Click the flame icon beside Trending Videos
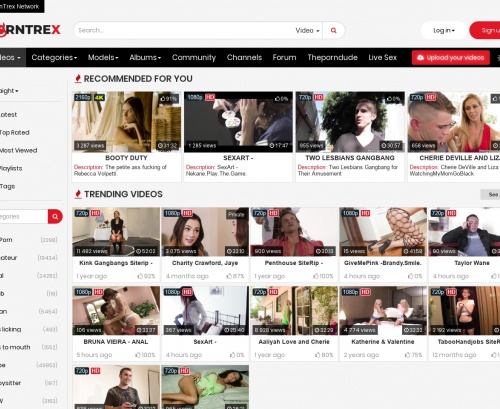The height and width of the screenshot is (409, 500). point(78,194)
